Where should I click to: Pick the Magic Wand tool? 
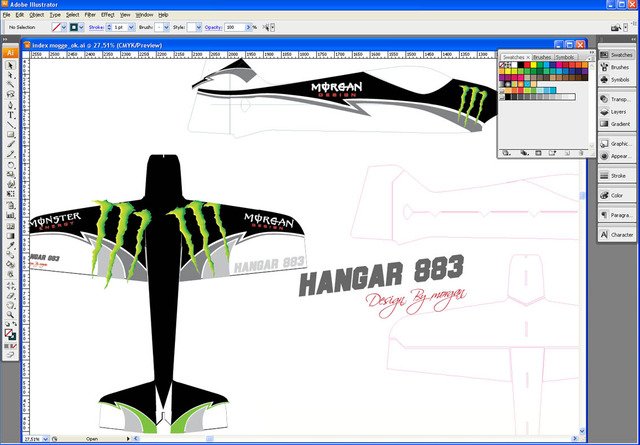(11, 85)
